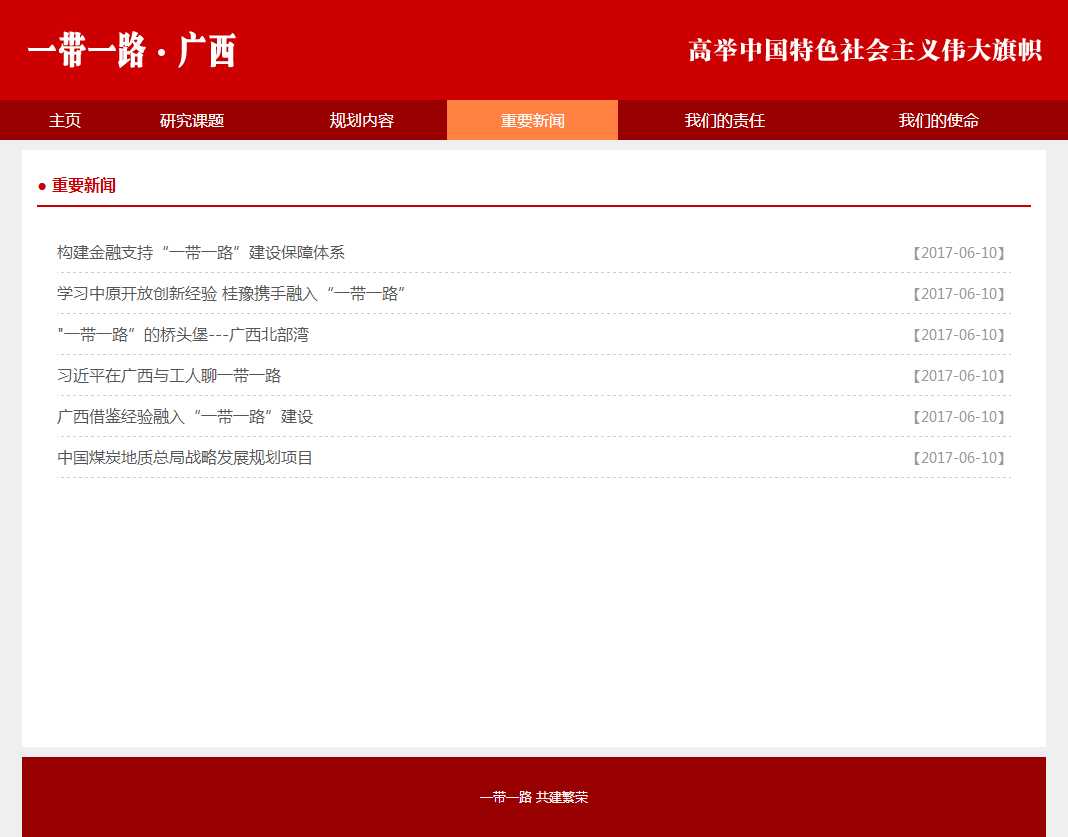This screenshot has height=837, width=1068.
Task: Open 广西借鉴经验融入“一带一路”建设 news link
Action: (x=185, y=417)
